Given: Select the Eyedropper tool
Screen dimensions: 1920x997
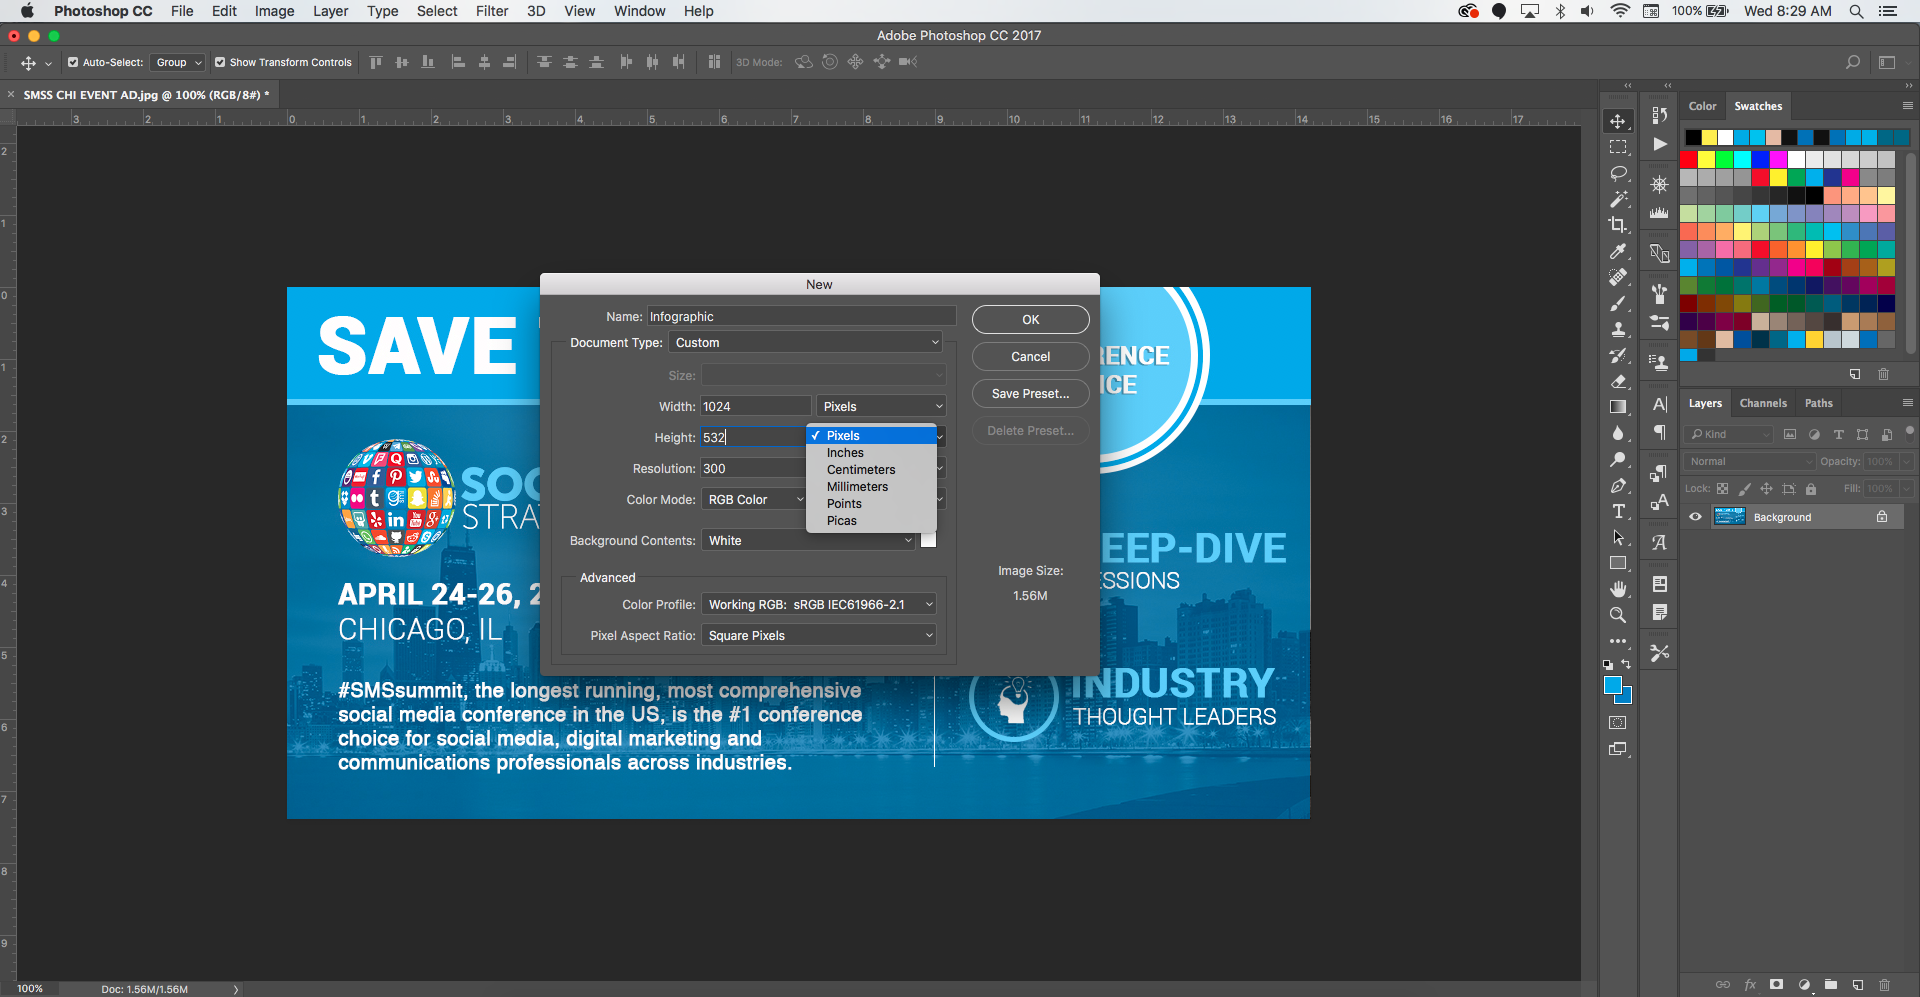Looking at the screenshot, I should [1618, 251].
